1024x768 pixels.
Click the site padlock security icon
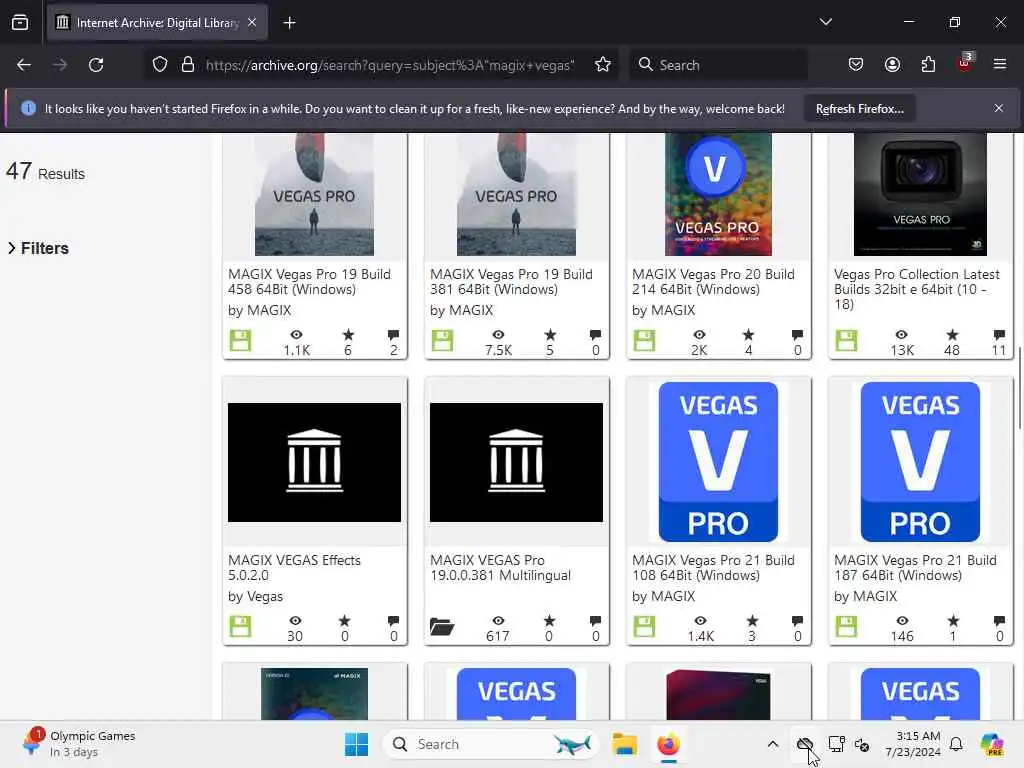[188, 65]
